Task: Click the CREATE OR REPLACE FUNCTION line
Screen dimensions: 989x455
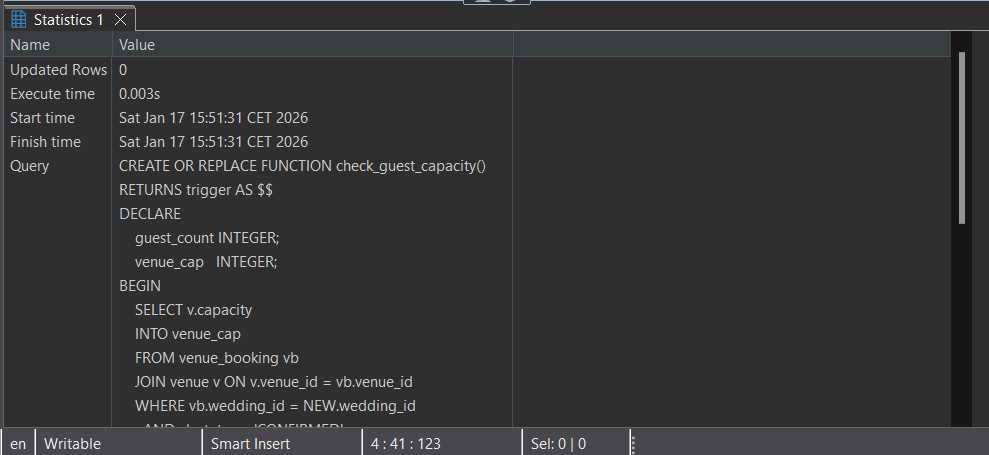Action: click(302, 166)
